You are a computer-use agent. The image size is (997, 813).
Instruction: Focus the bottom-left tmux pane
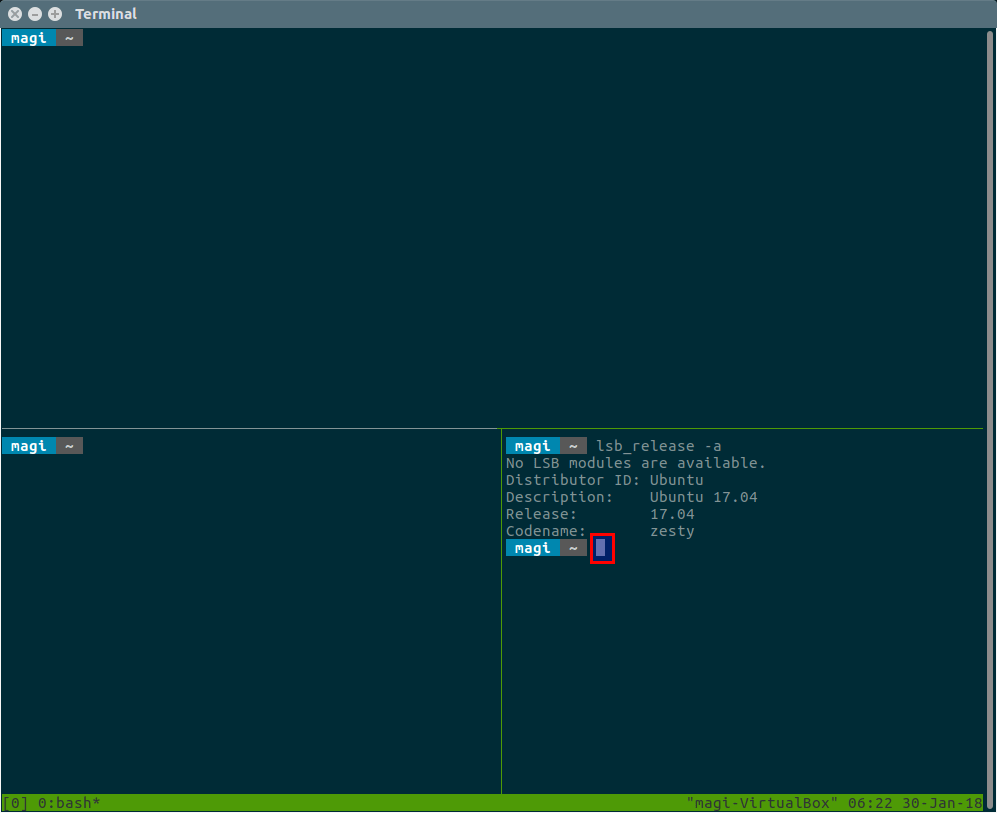(250, 620)
